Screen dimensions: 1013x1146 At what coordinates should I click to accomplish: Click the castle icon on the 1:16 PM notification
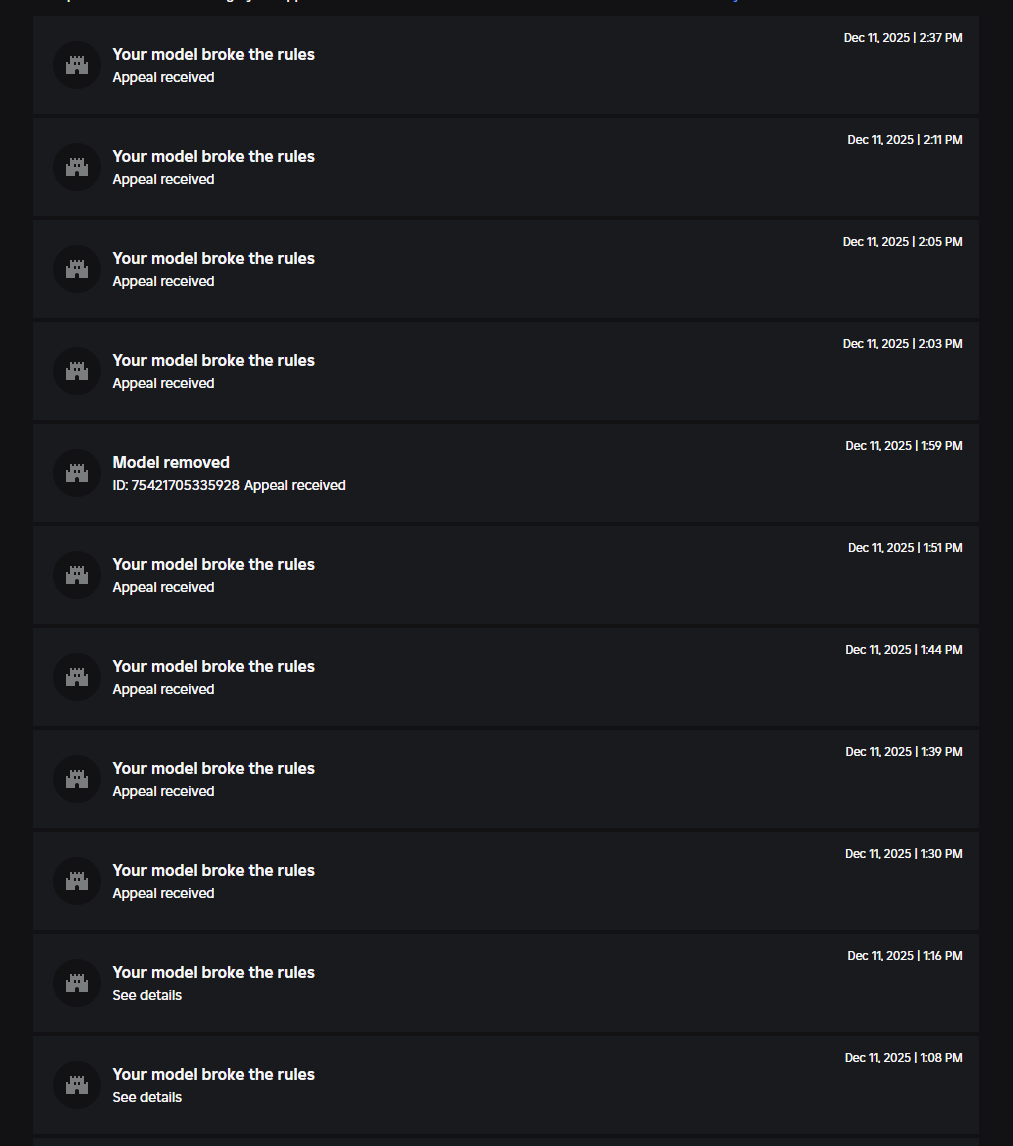[77, 983]
